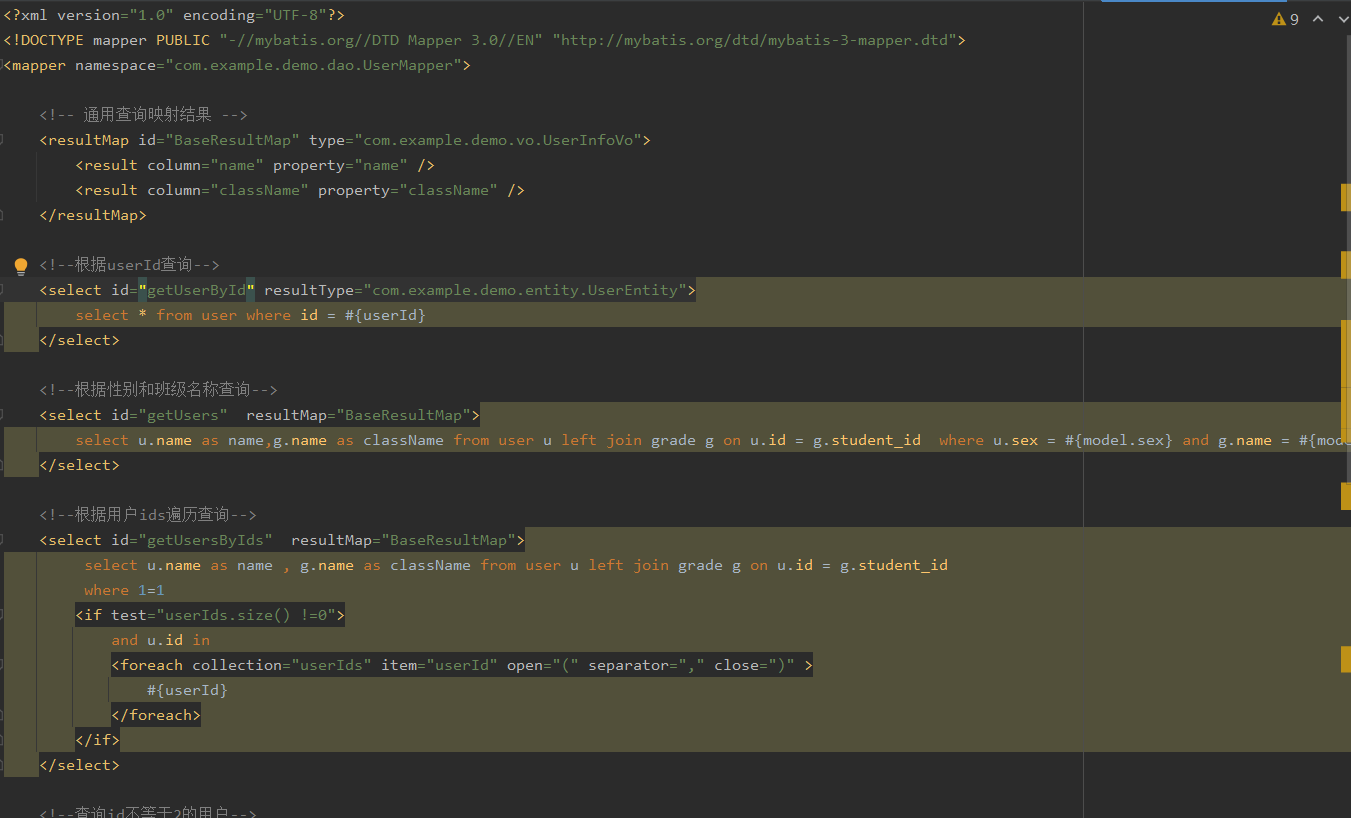
Task: Click the property value "className" in the result tag
Action: coord(449,190)
